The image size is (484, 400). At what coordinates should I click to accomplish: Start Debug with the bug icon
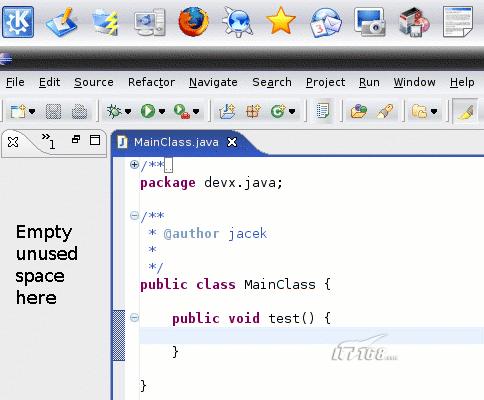(114, 111)
